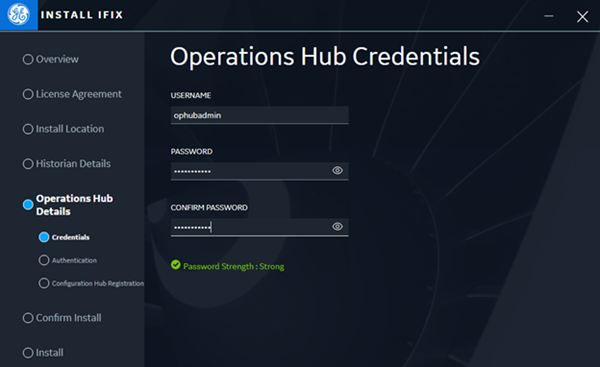The width and height of the screenshot is (600, 367).
Task: Focus the Username input field
Action: (259, 115)
